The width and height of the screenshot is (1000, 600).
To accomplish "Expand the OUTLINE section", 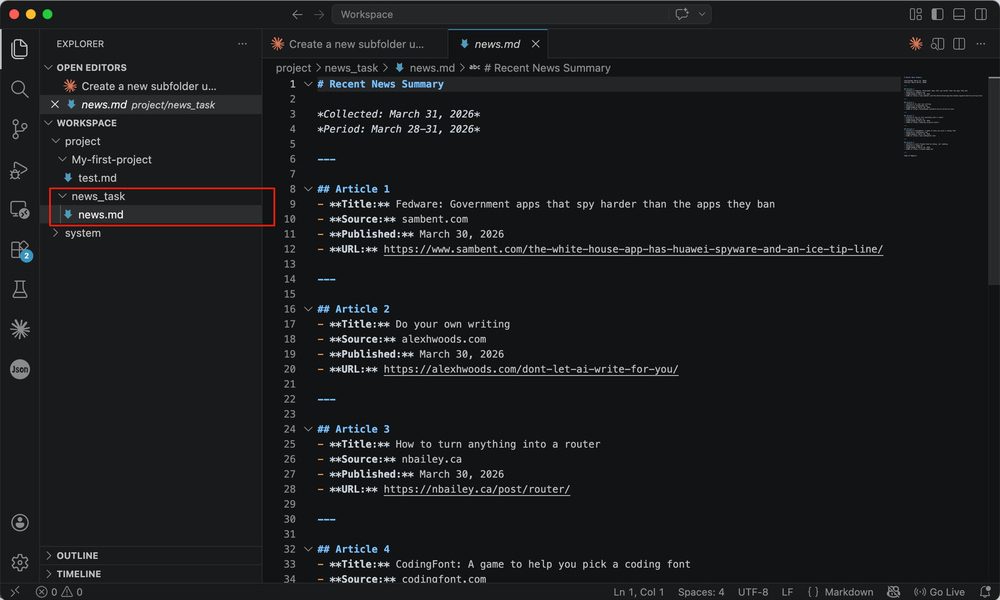I will tap(77, 556).
